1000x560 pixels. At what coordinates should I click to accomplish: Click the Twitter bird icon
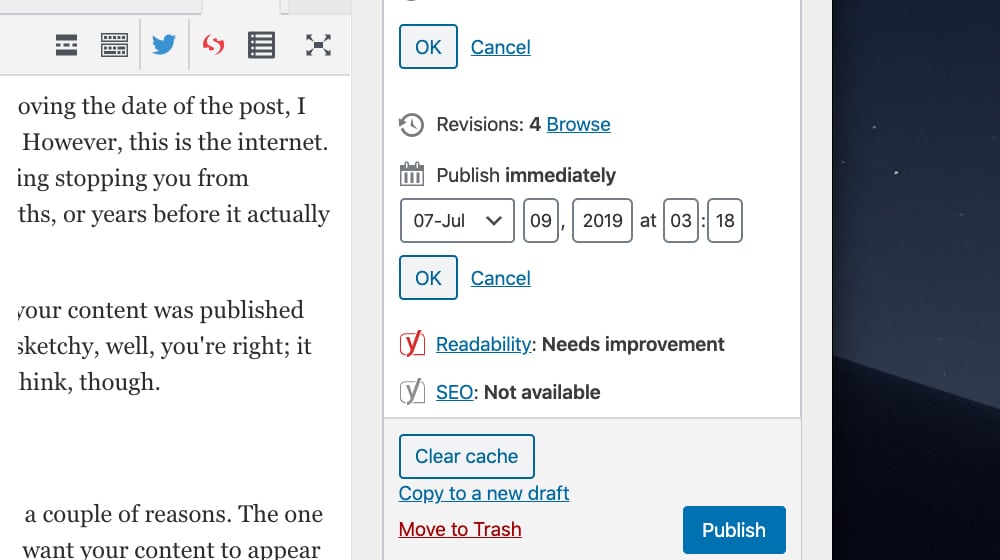click(164, 45)
